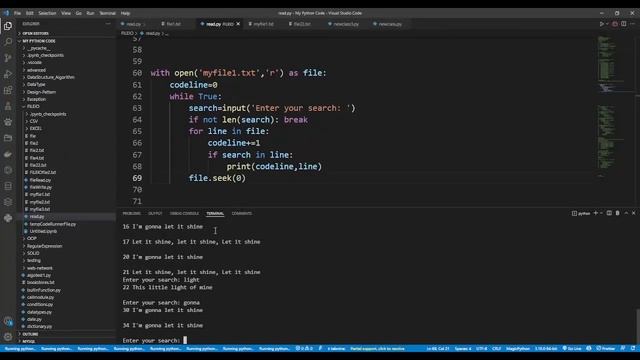The image size is (640, 360).
Task: Open the Extensions view
Action: click(x=8, y=90)
